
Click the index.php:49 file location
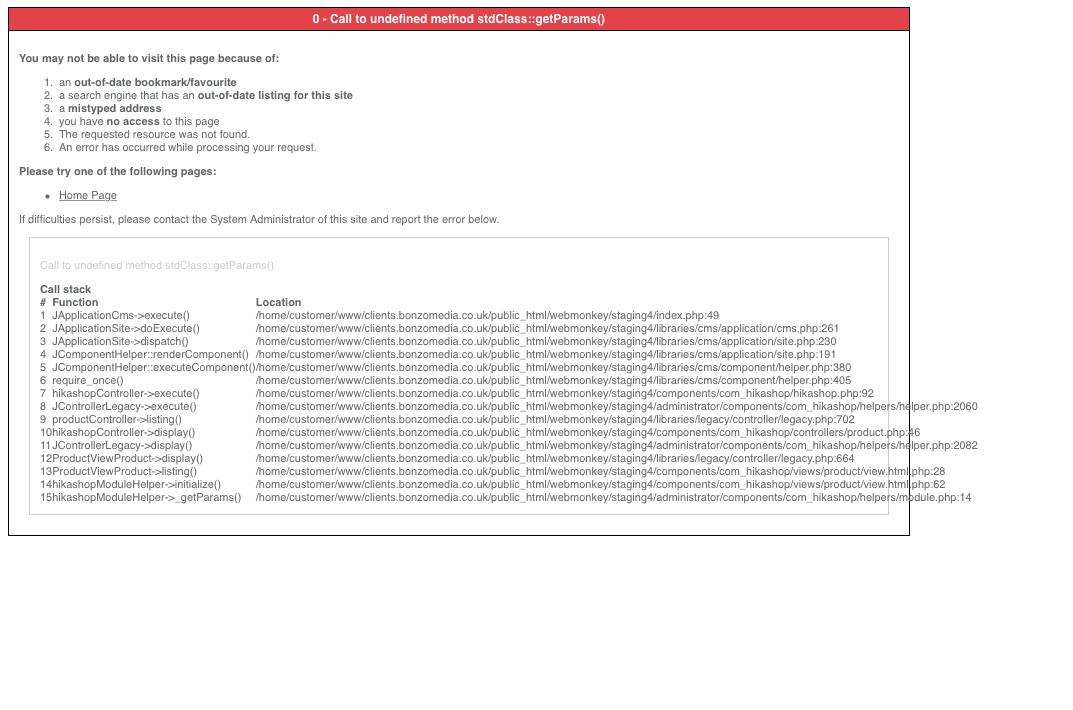pyautogui.click(x=487, y=315)
